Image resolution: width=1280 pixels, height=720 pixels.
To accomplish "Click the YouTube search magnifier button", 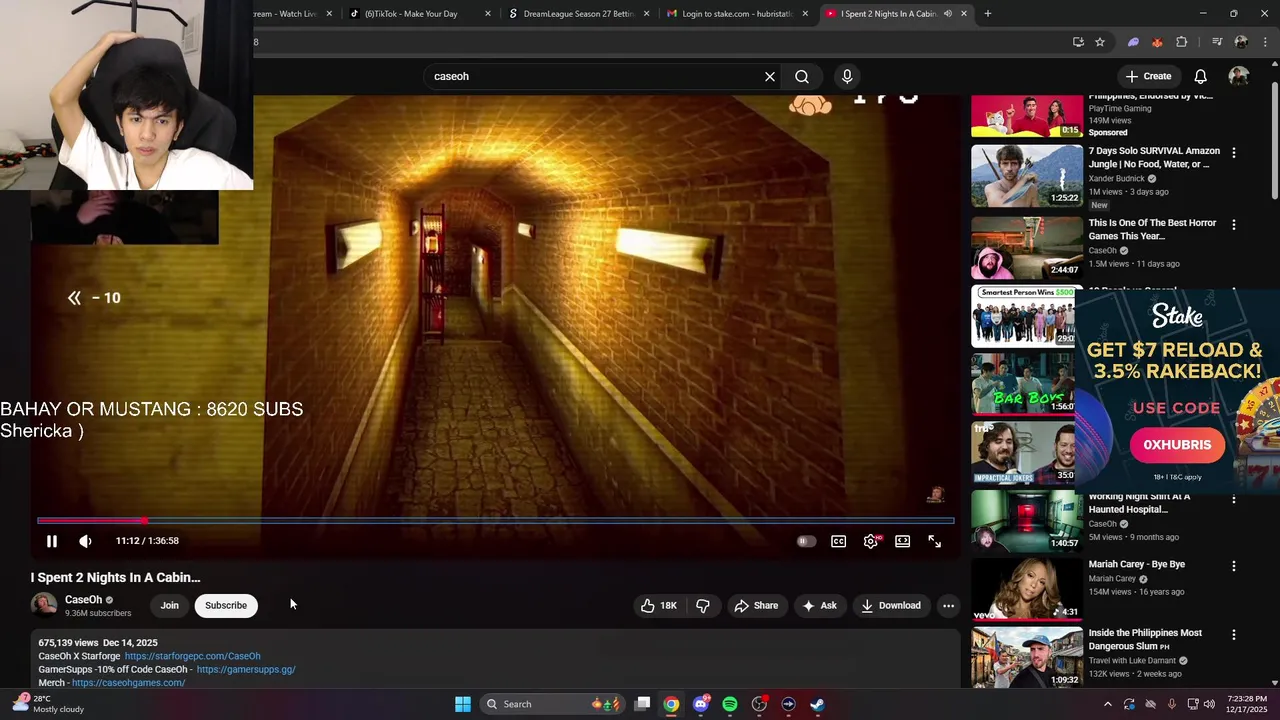I will coord(802,76).
